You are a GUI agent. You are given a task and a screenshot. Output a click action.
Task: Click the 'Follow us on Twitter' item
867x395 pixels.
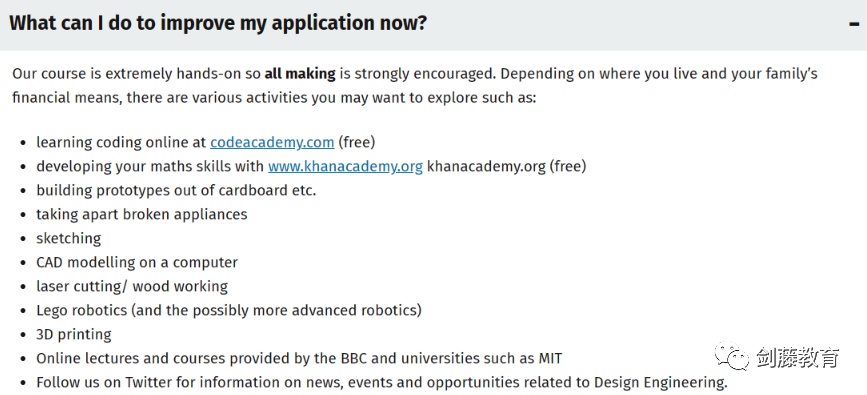[x=382, y=382]
